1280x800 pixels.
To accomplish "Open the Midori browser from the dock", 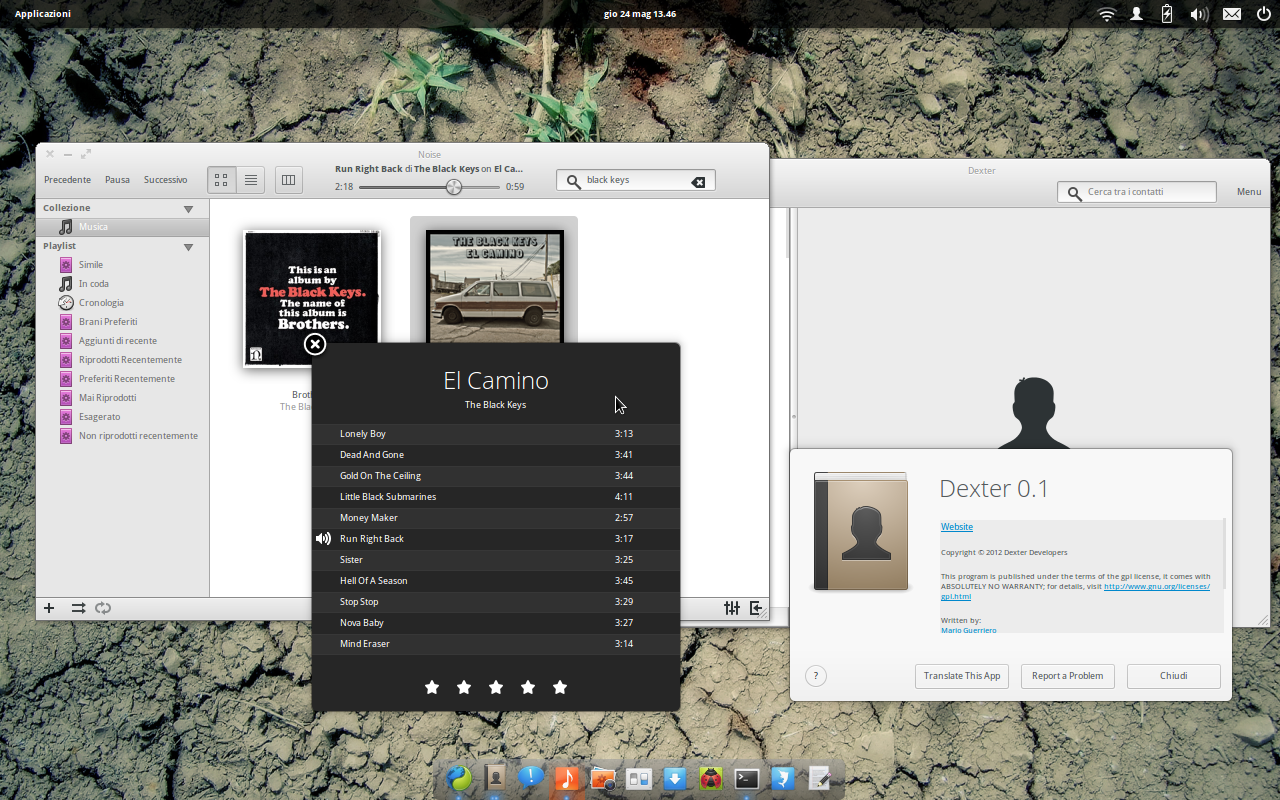I will [459, 778].
